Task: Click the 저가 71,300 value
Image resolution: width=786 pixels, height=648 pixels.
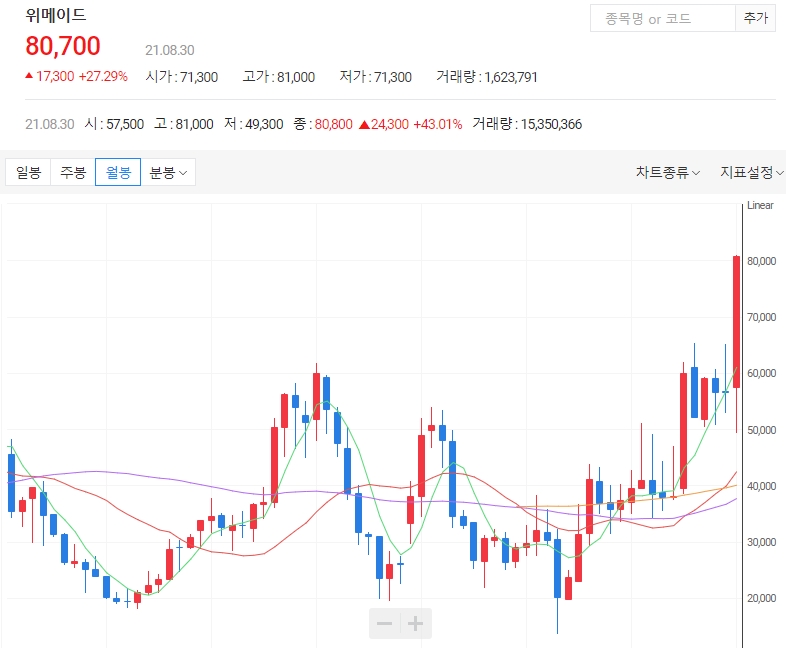Action: point(375,77)
